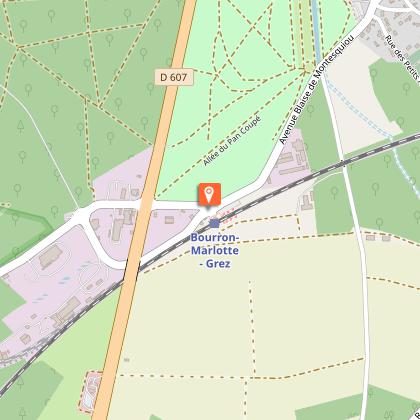
Task: Click the large building in pink industrial zone
Action: (51, 256)
